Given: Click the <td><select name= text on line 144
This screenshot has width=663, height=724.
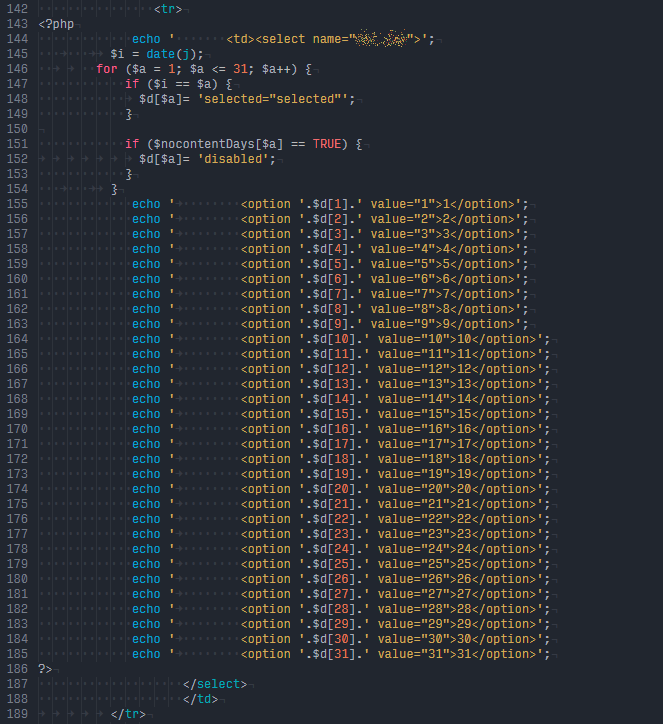Looking at the screenshot, I should point(287,39).
